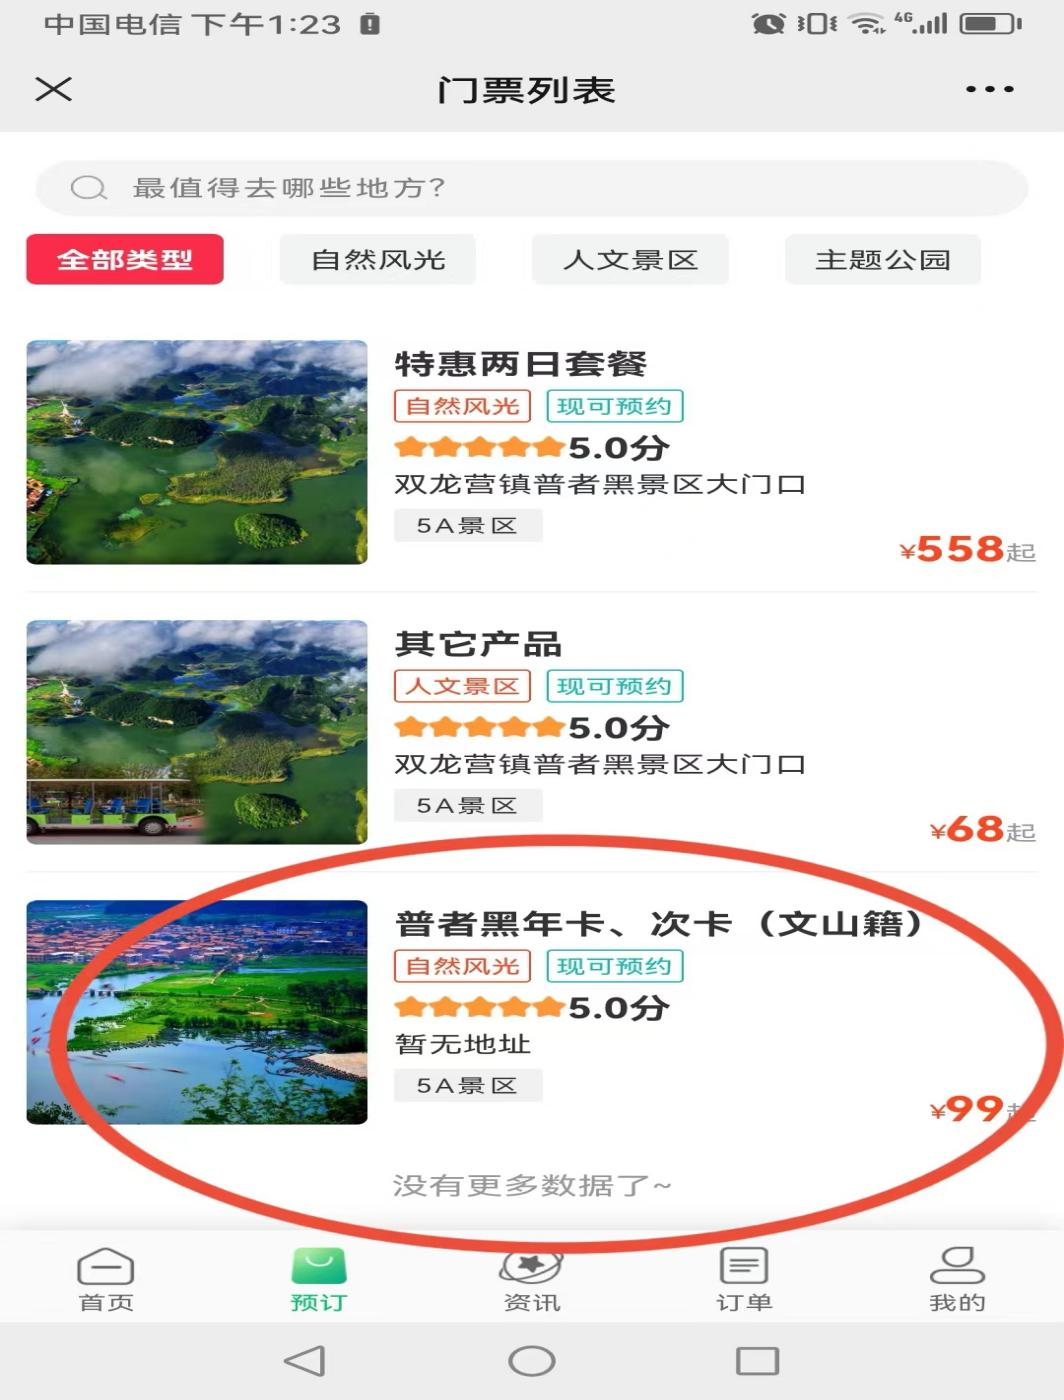Filter by 自然风光 category

tap(378, 260)
